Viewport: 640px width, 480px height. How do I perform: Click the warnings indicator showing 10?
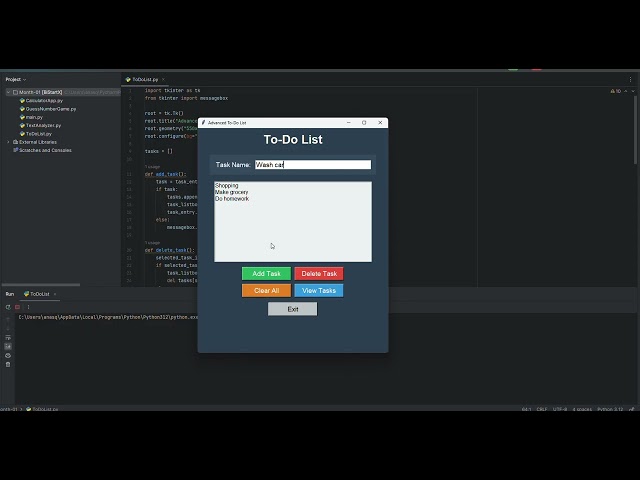616,91
